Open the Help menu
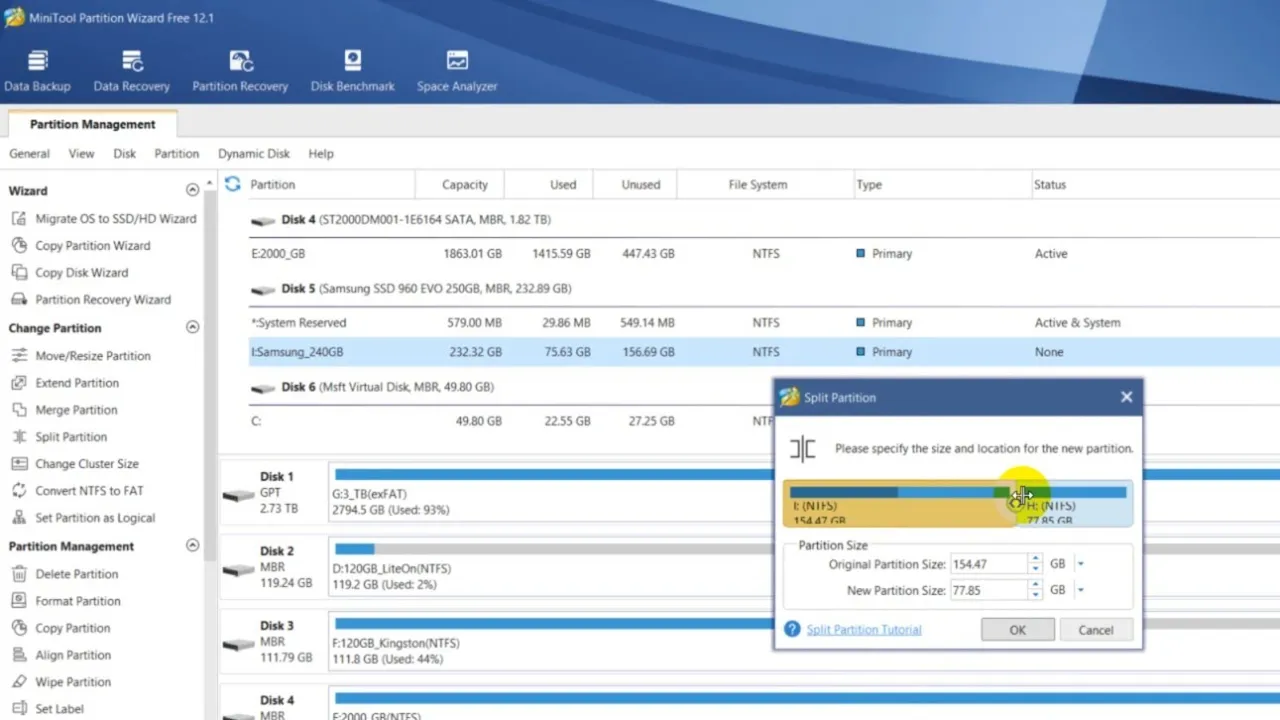 pos(321,153)
